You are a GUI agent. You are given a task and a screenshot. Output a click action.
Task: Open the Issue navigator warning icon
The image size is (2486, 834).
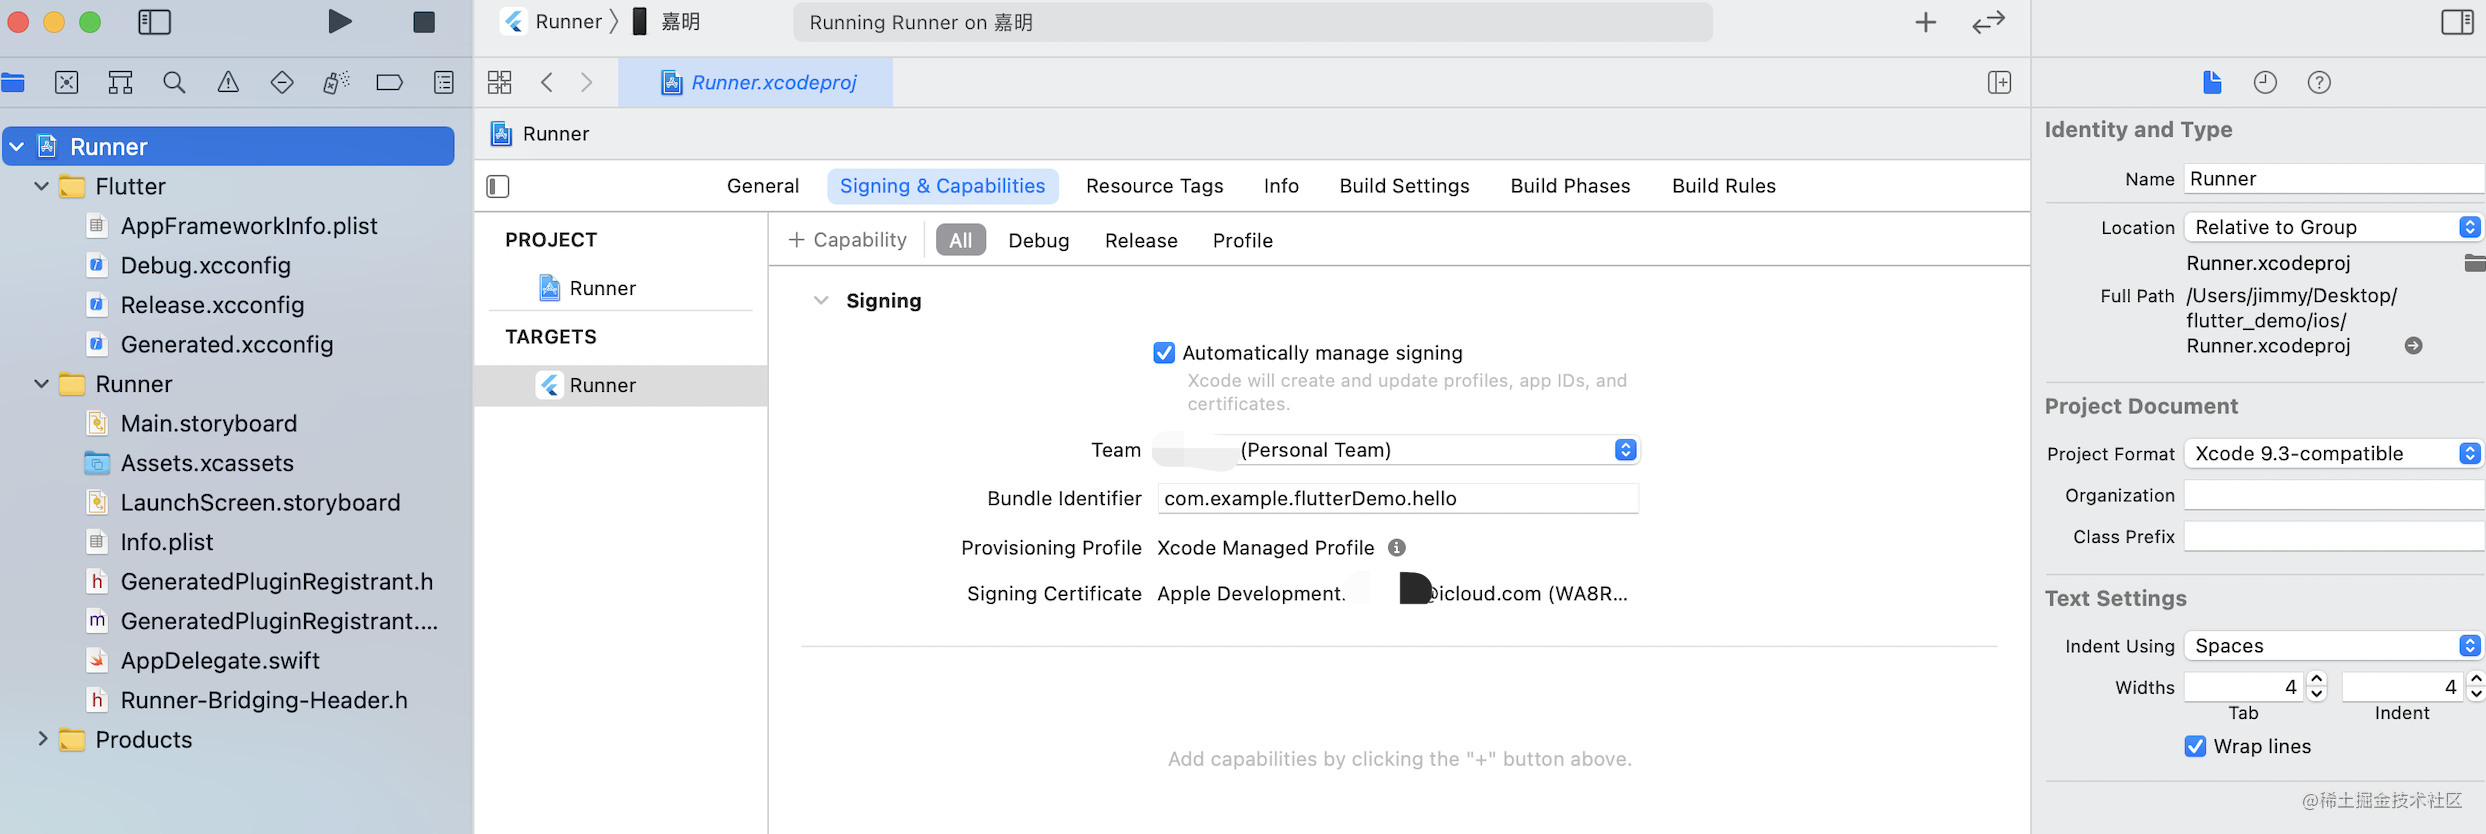(228, 82)
